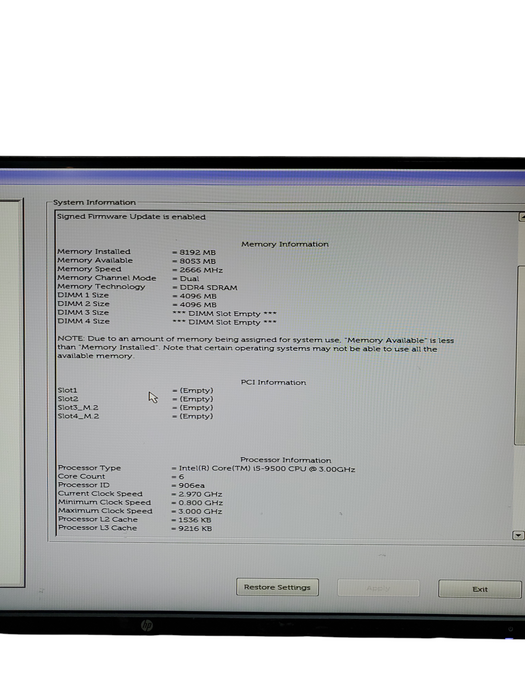Click the scroll up arrow in System Information
This screenshot has width=525, height=700.
click(x=521, y=217)
